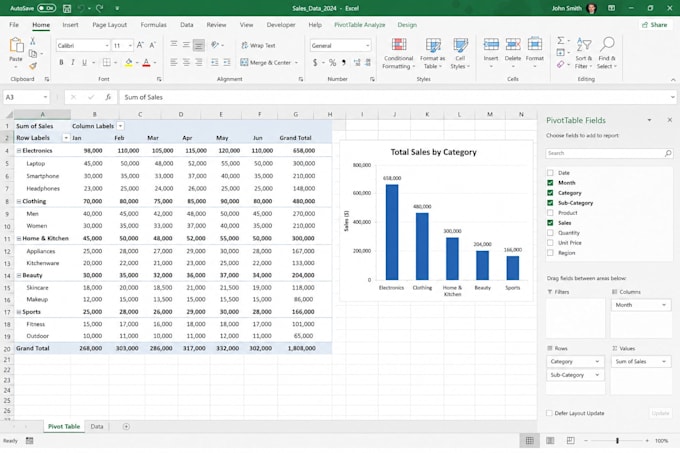The image size is (680, 453).
Task: Apply Bold formatting
Action: coord(61,62)
